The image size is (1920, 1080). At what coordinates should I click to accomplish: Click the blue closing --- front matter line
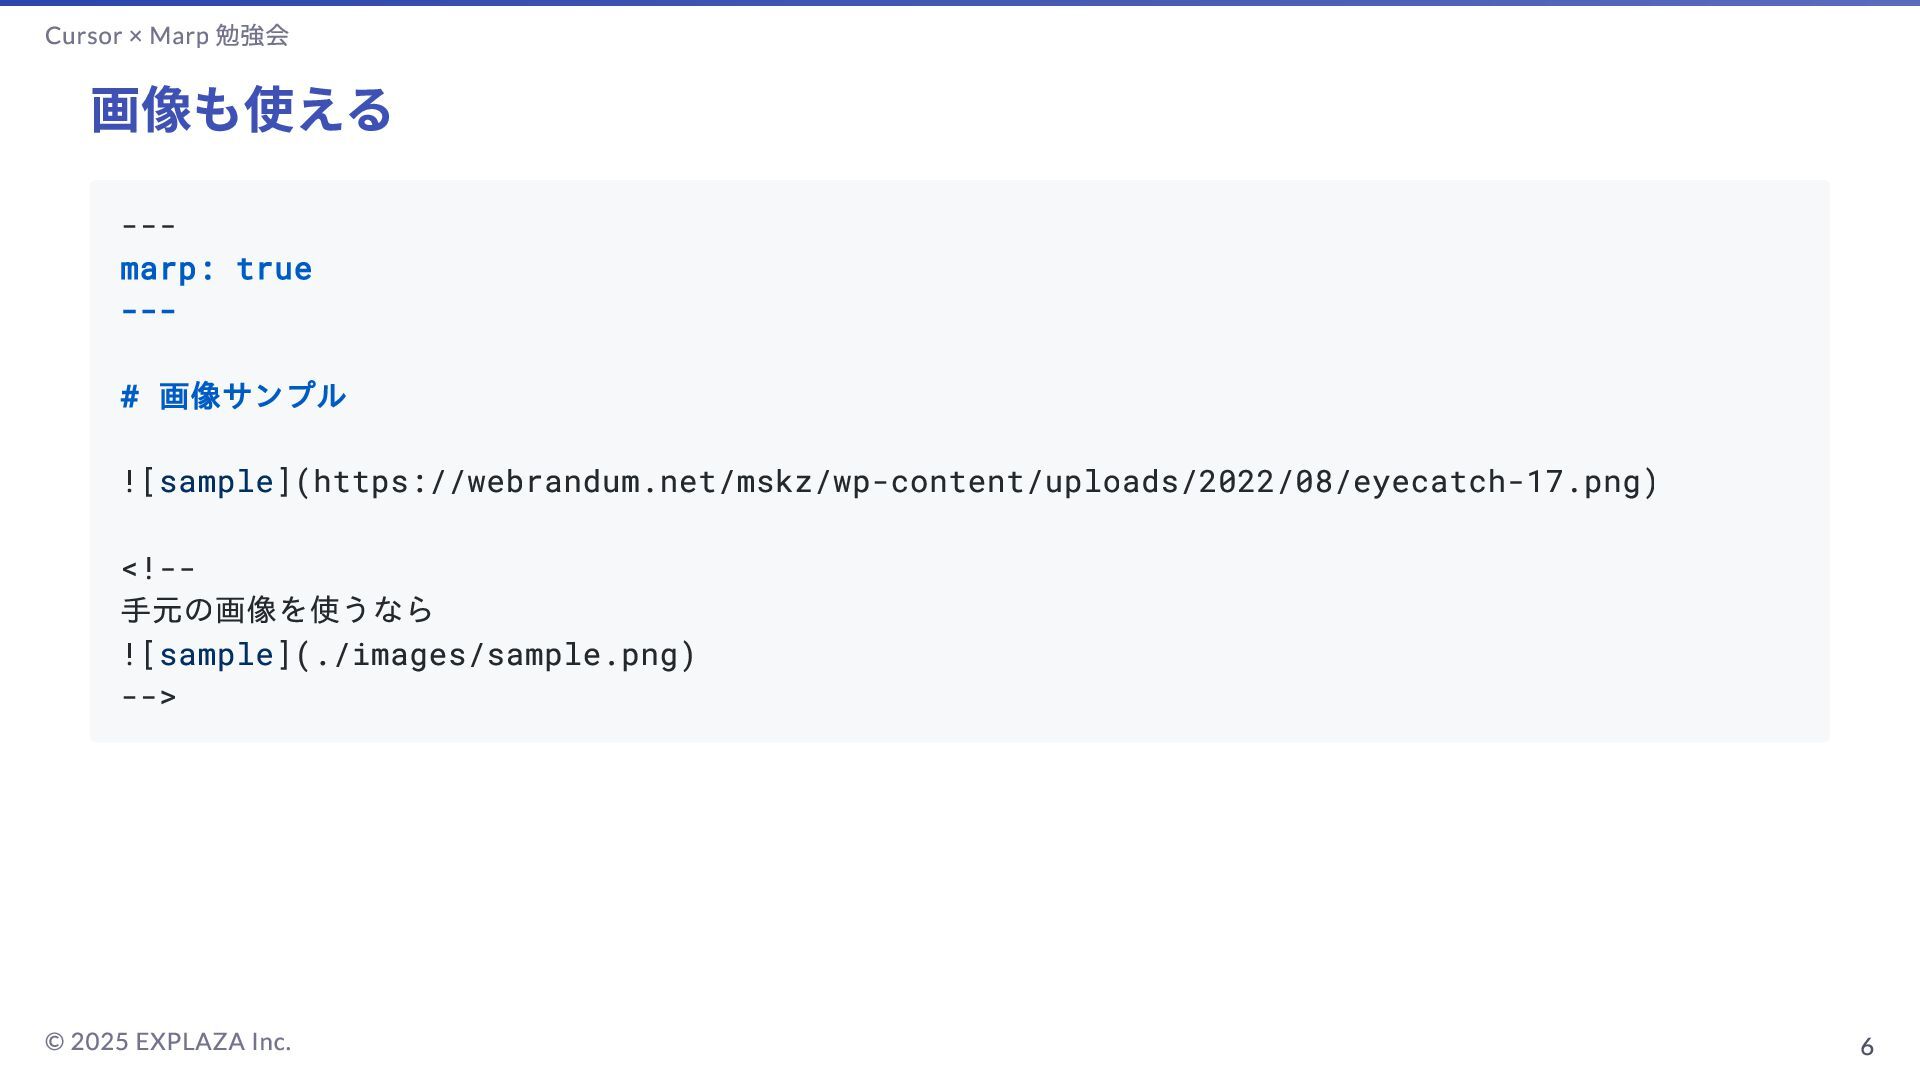pyautogui.click(x=148, y=311)
